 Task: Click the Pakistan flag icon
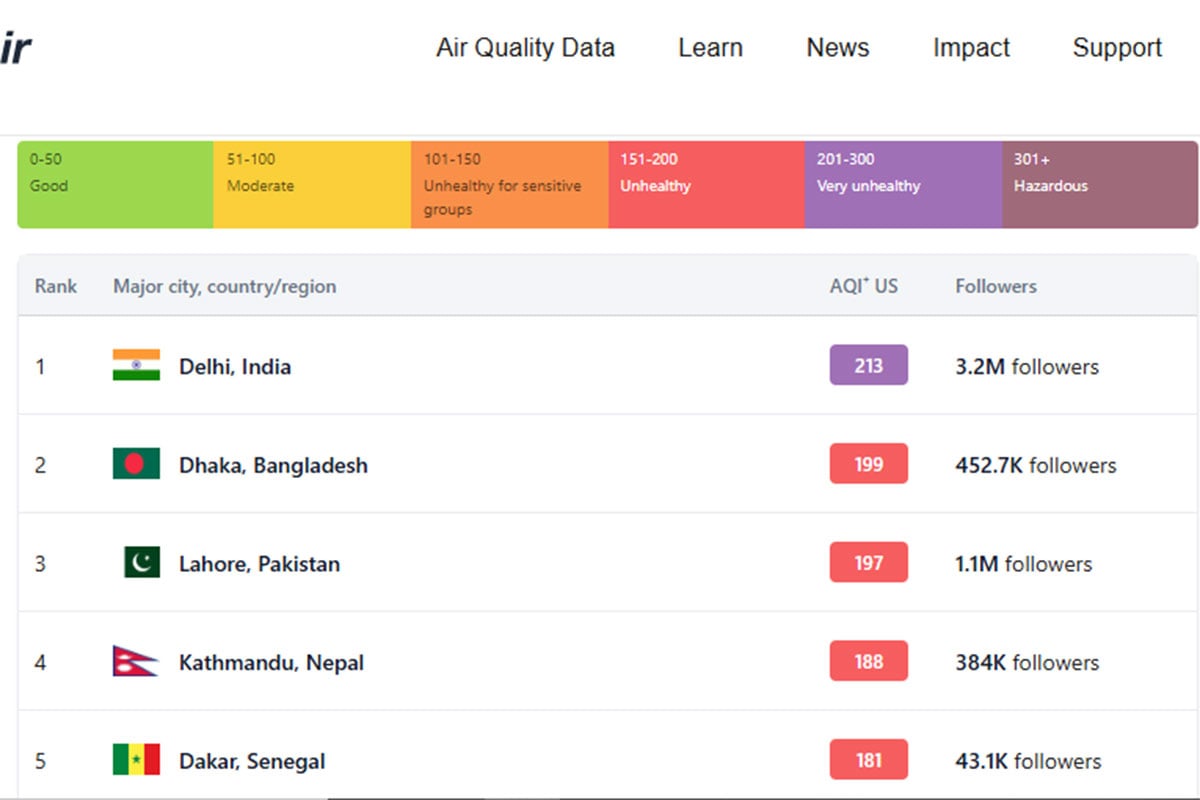point(141,563)
